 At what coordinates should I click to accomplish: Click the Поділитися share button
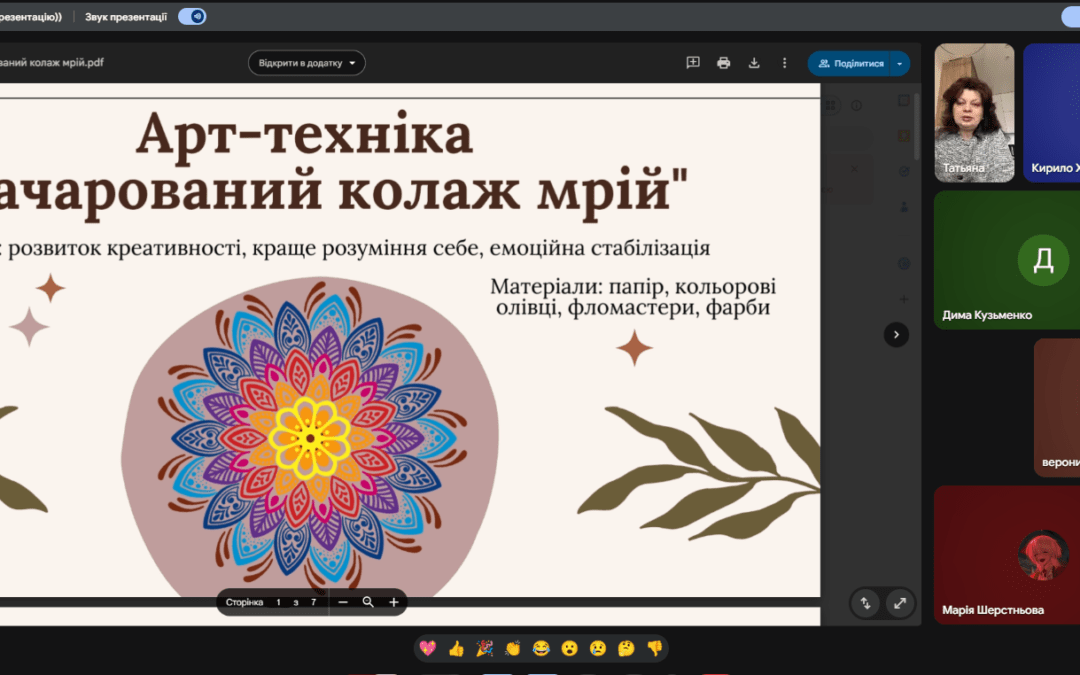click(x=849, y=63)
